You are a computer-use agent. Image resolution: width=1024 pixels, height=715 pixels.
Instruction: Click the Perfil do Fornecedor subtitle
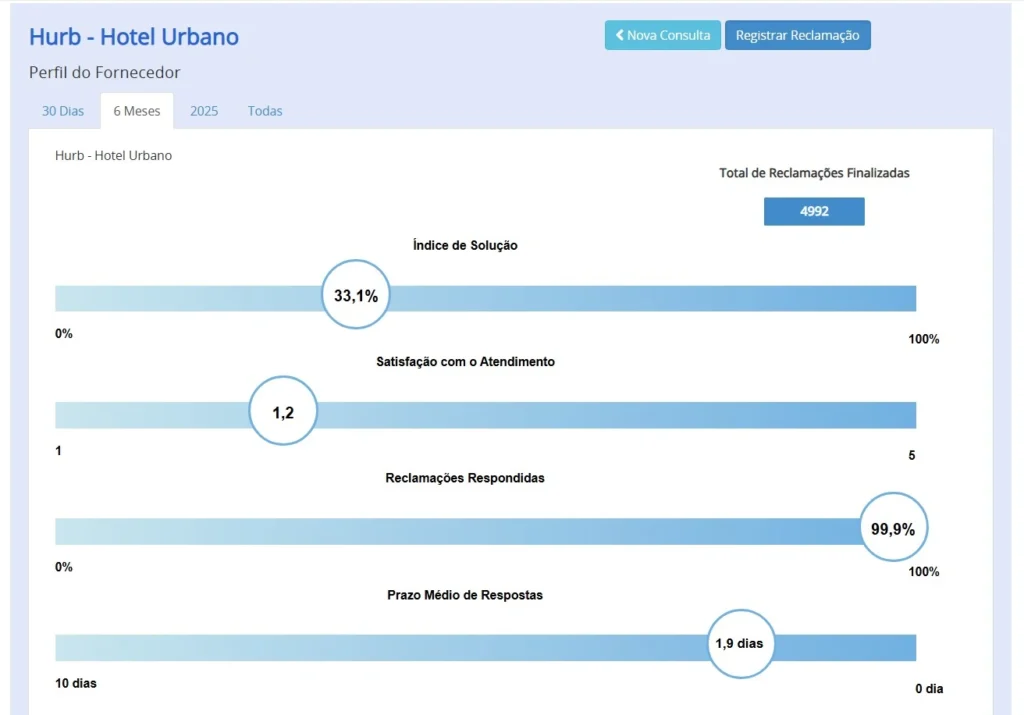tap(104, 72)
